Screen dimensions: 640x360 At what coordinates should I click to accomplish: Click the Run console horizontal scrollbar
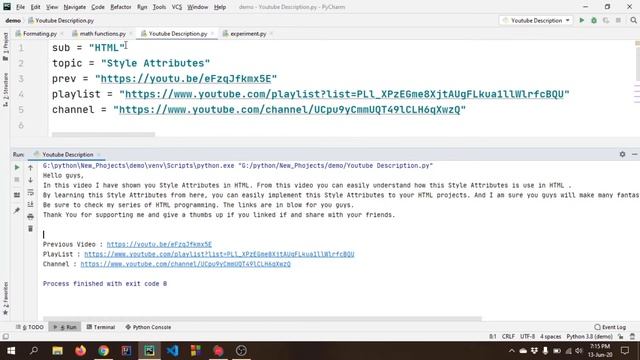click(262, 318)
